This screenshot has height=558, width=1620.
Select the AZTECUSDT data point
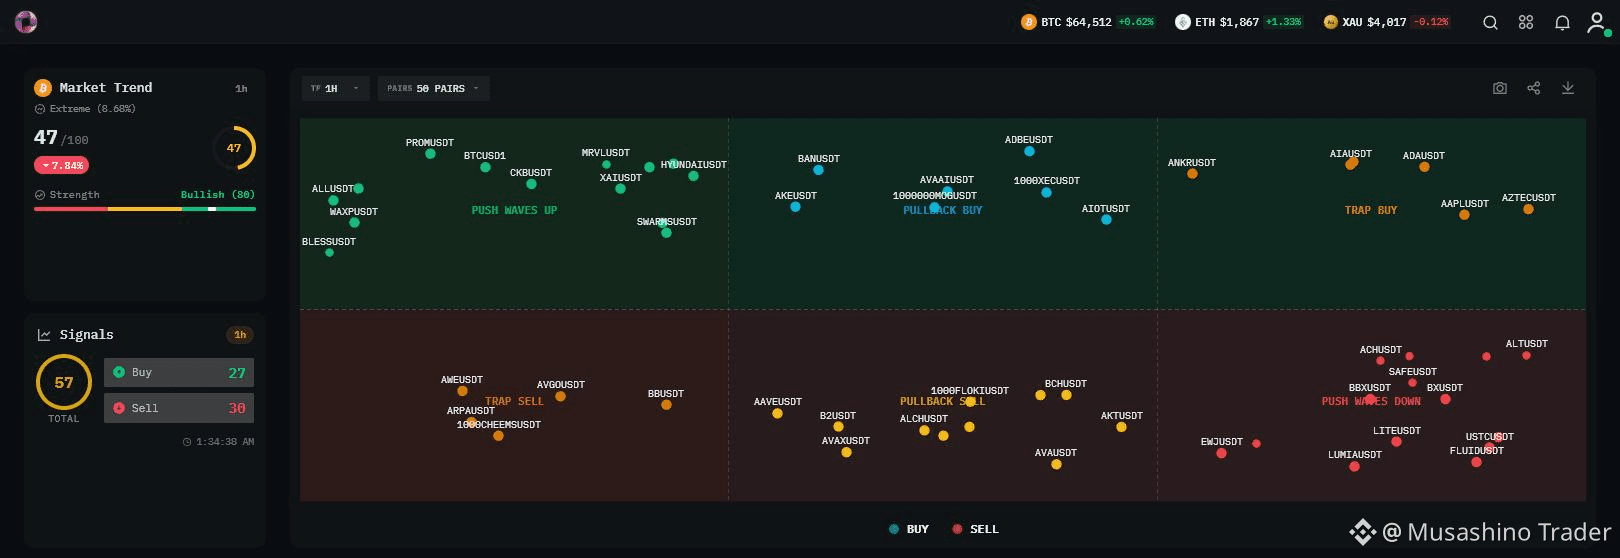pyautogui.click(x=1528, y=209)
